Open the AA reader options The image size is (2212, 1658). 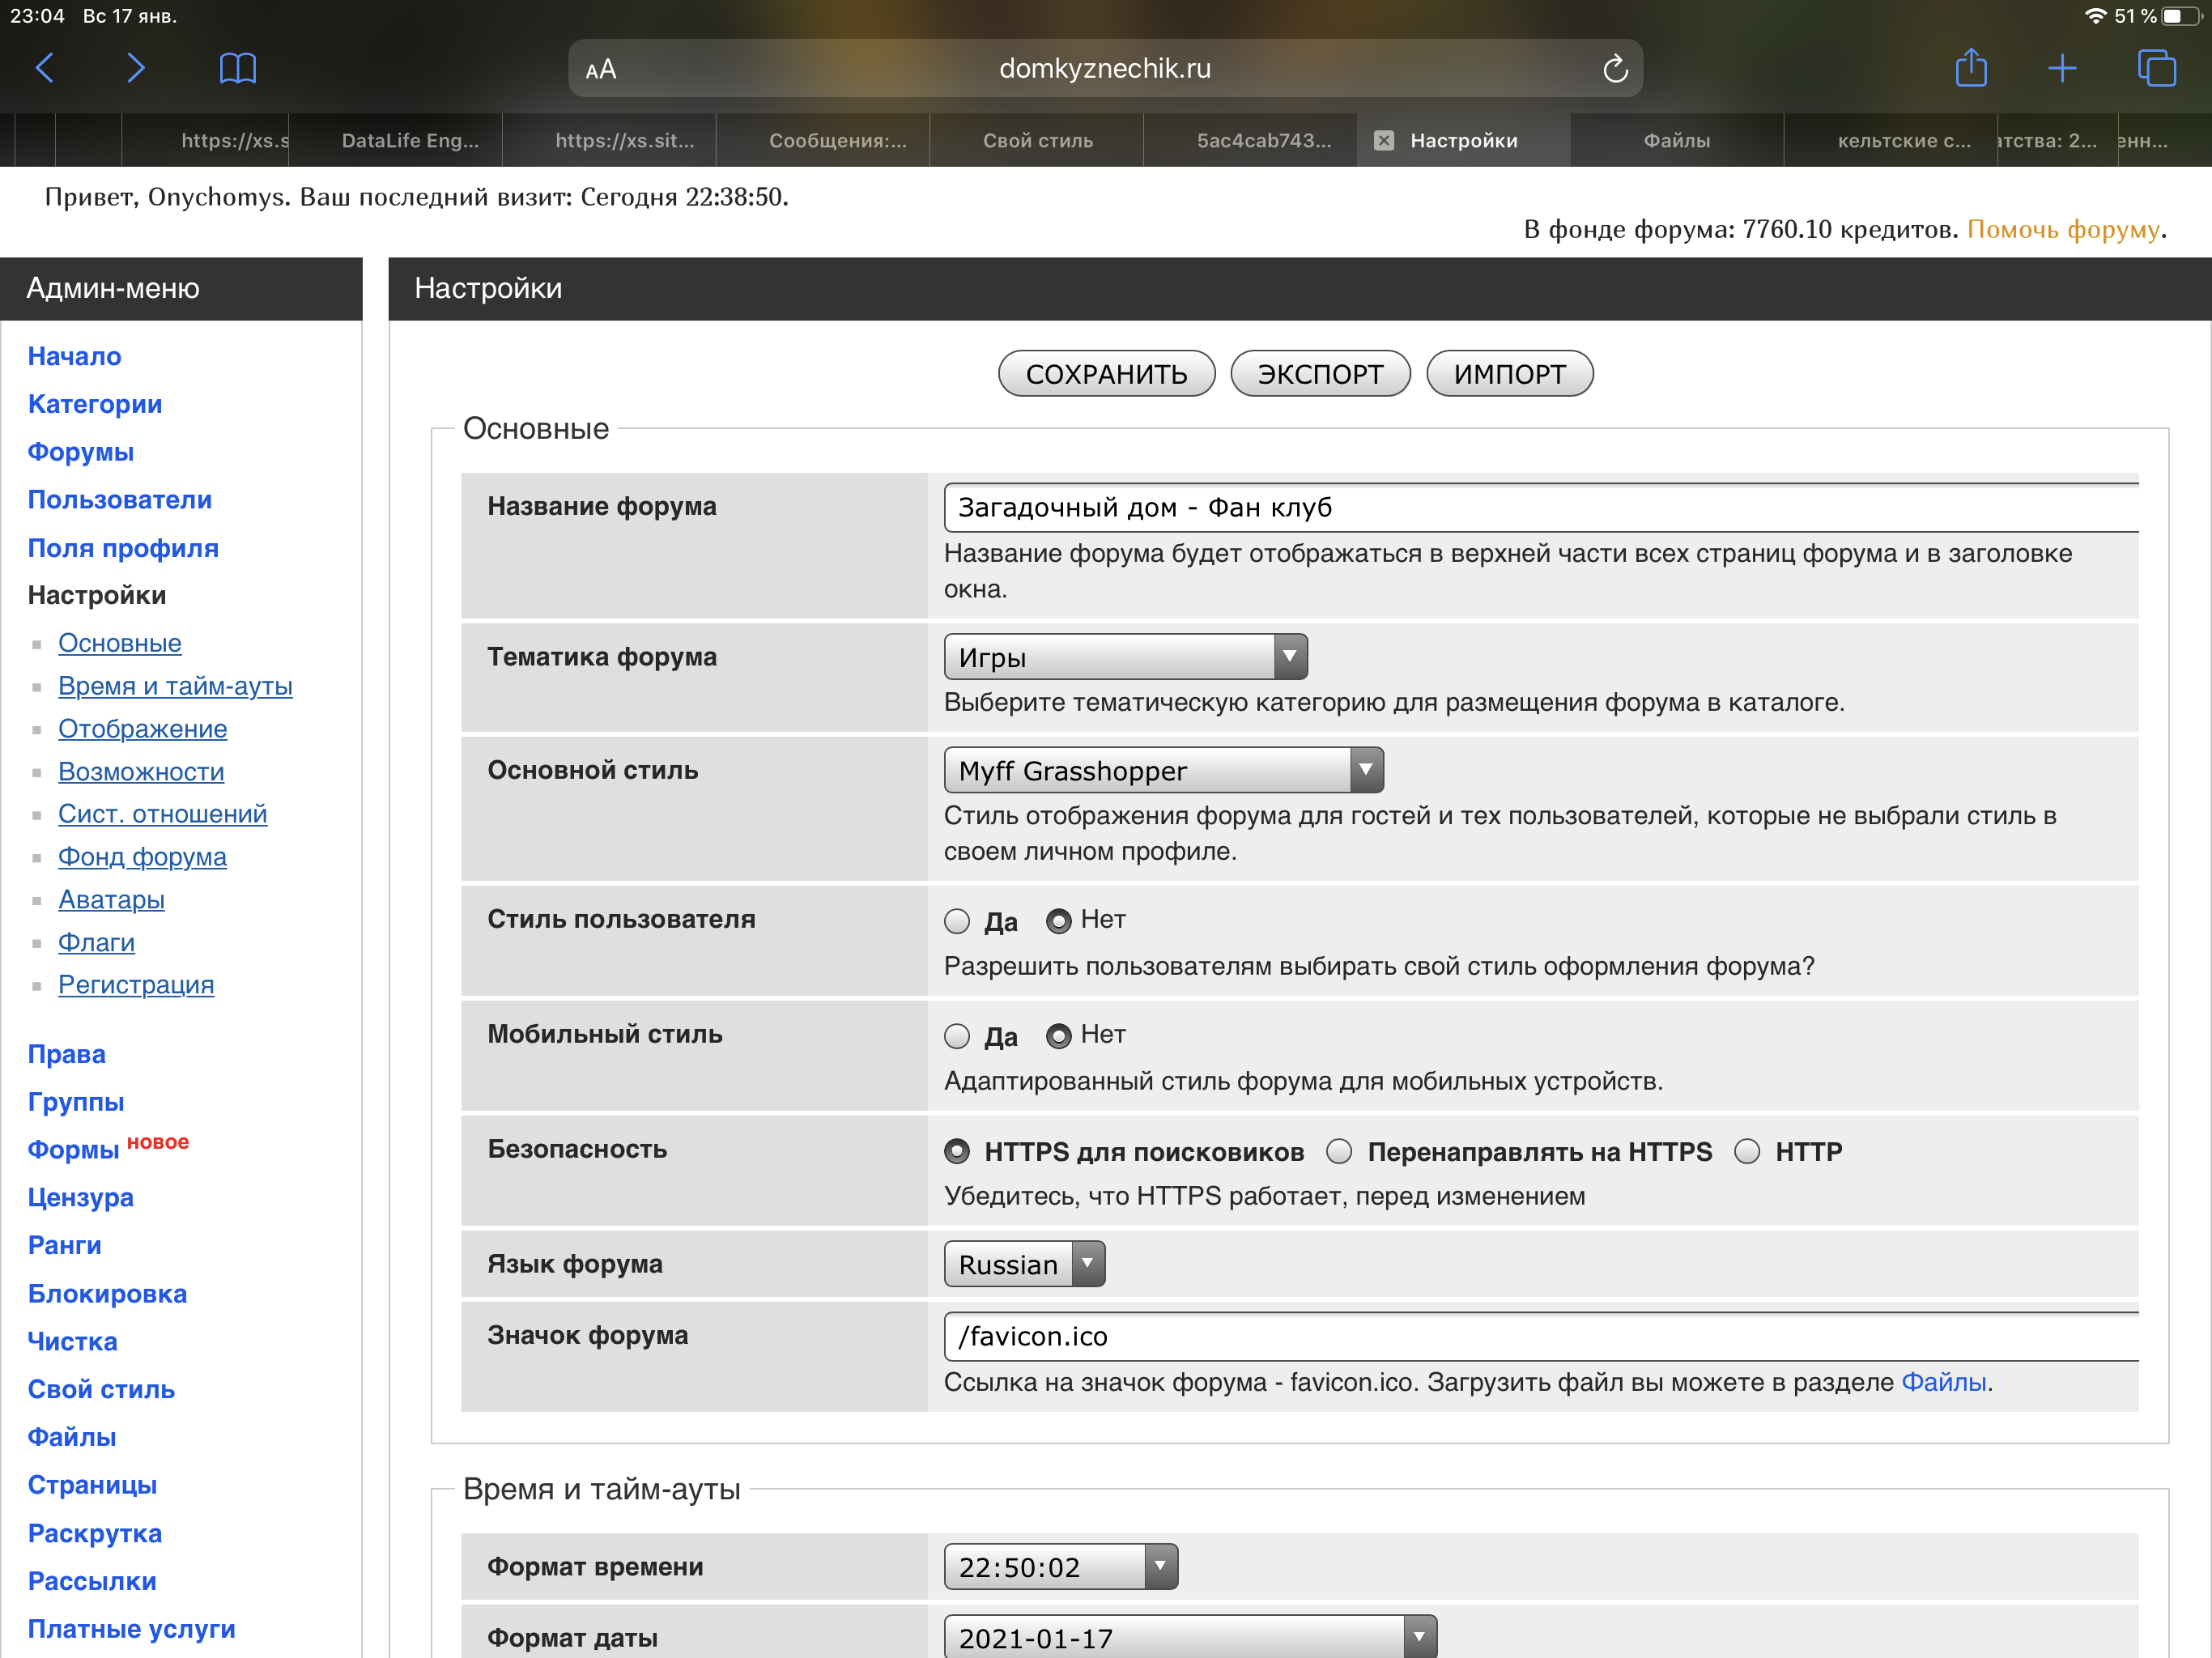coord(601,69)
